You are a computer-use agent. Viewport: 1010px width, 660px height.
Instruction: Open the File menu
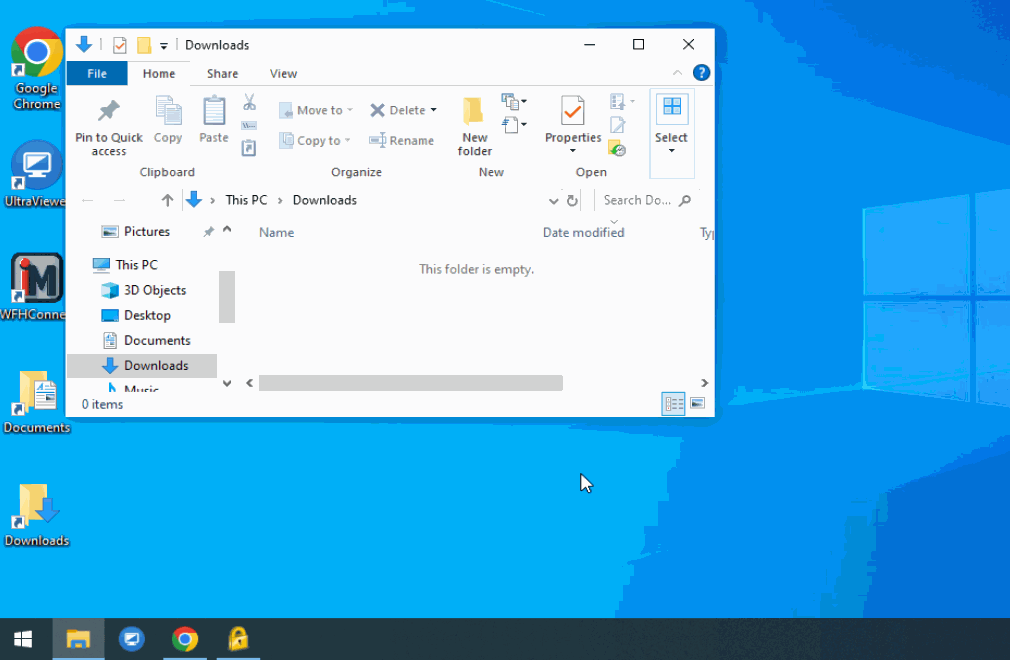click(x=97, y=74)
